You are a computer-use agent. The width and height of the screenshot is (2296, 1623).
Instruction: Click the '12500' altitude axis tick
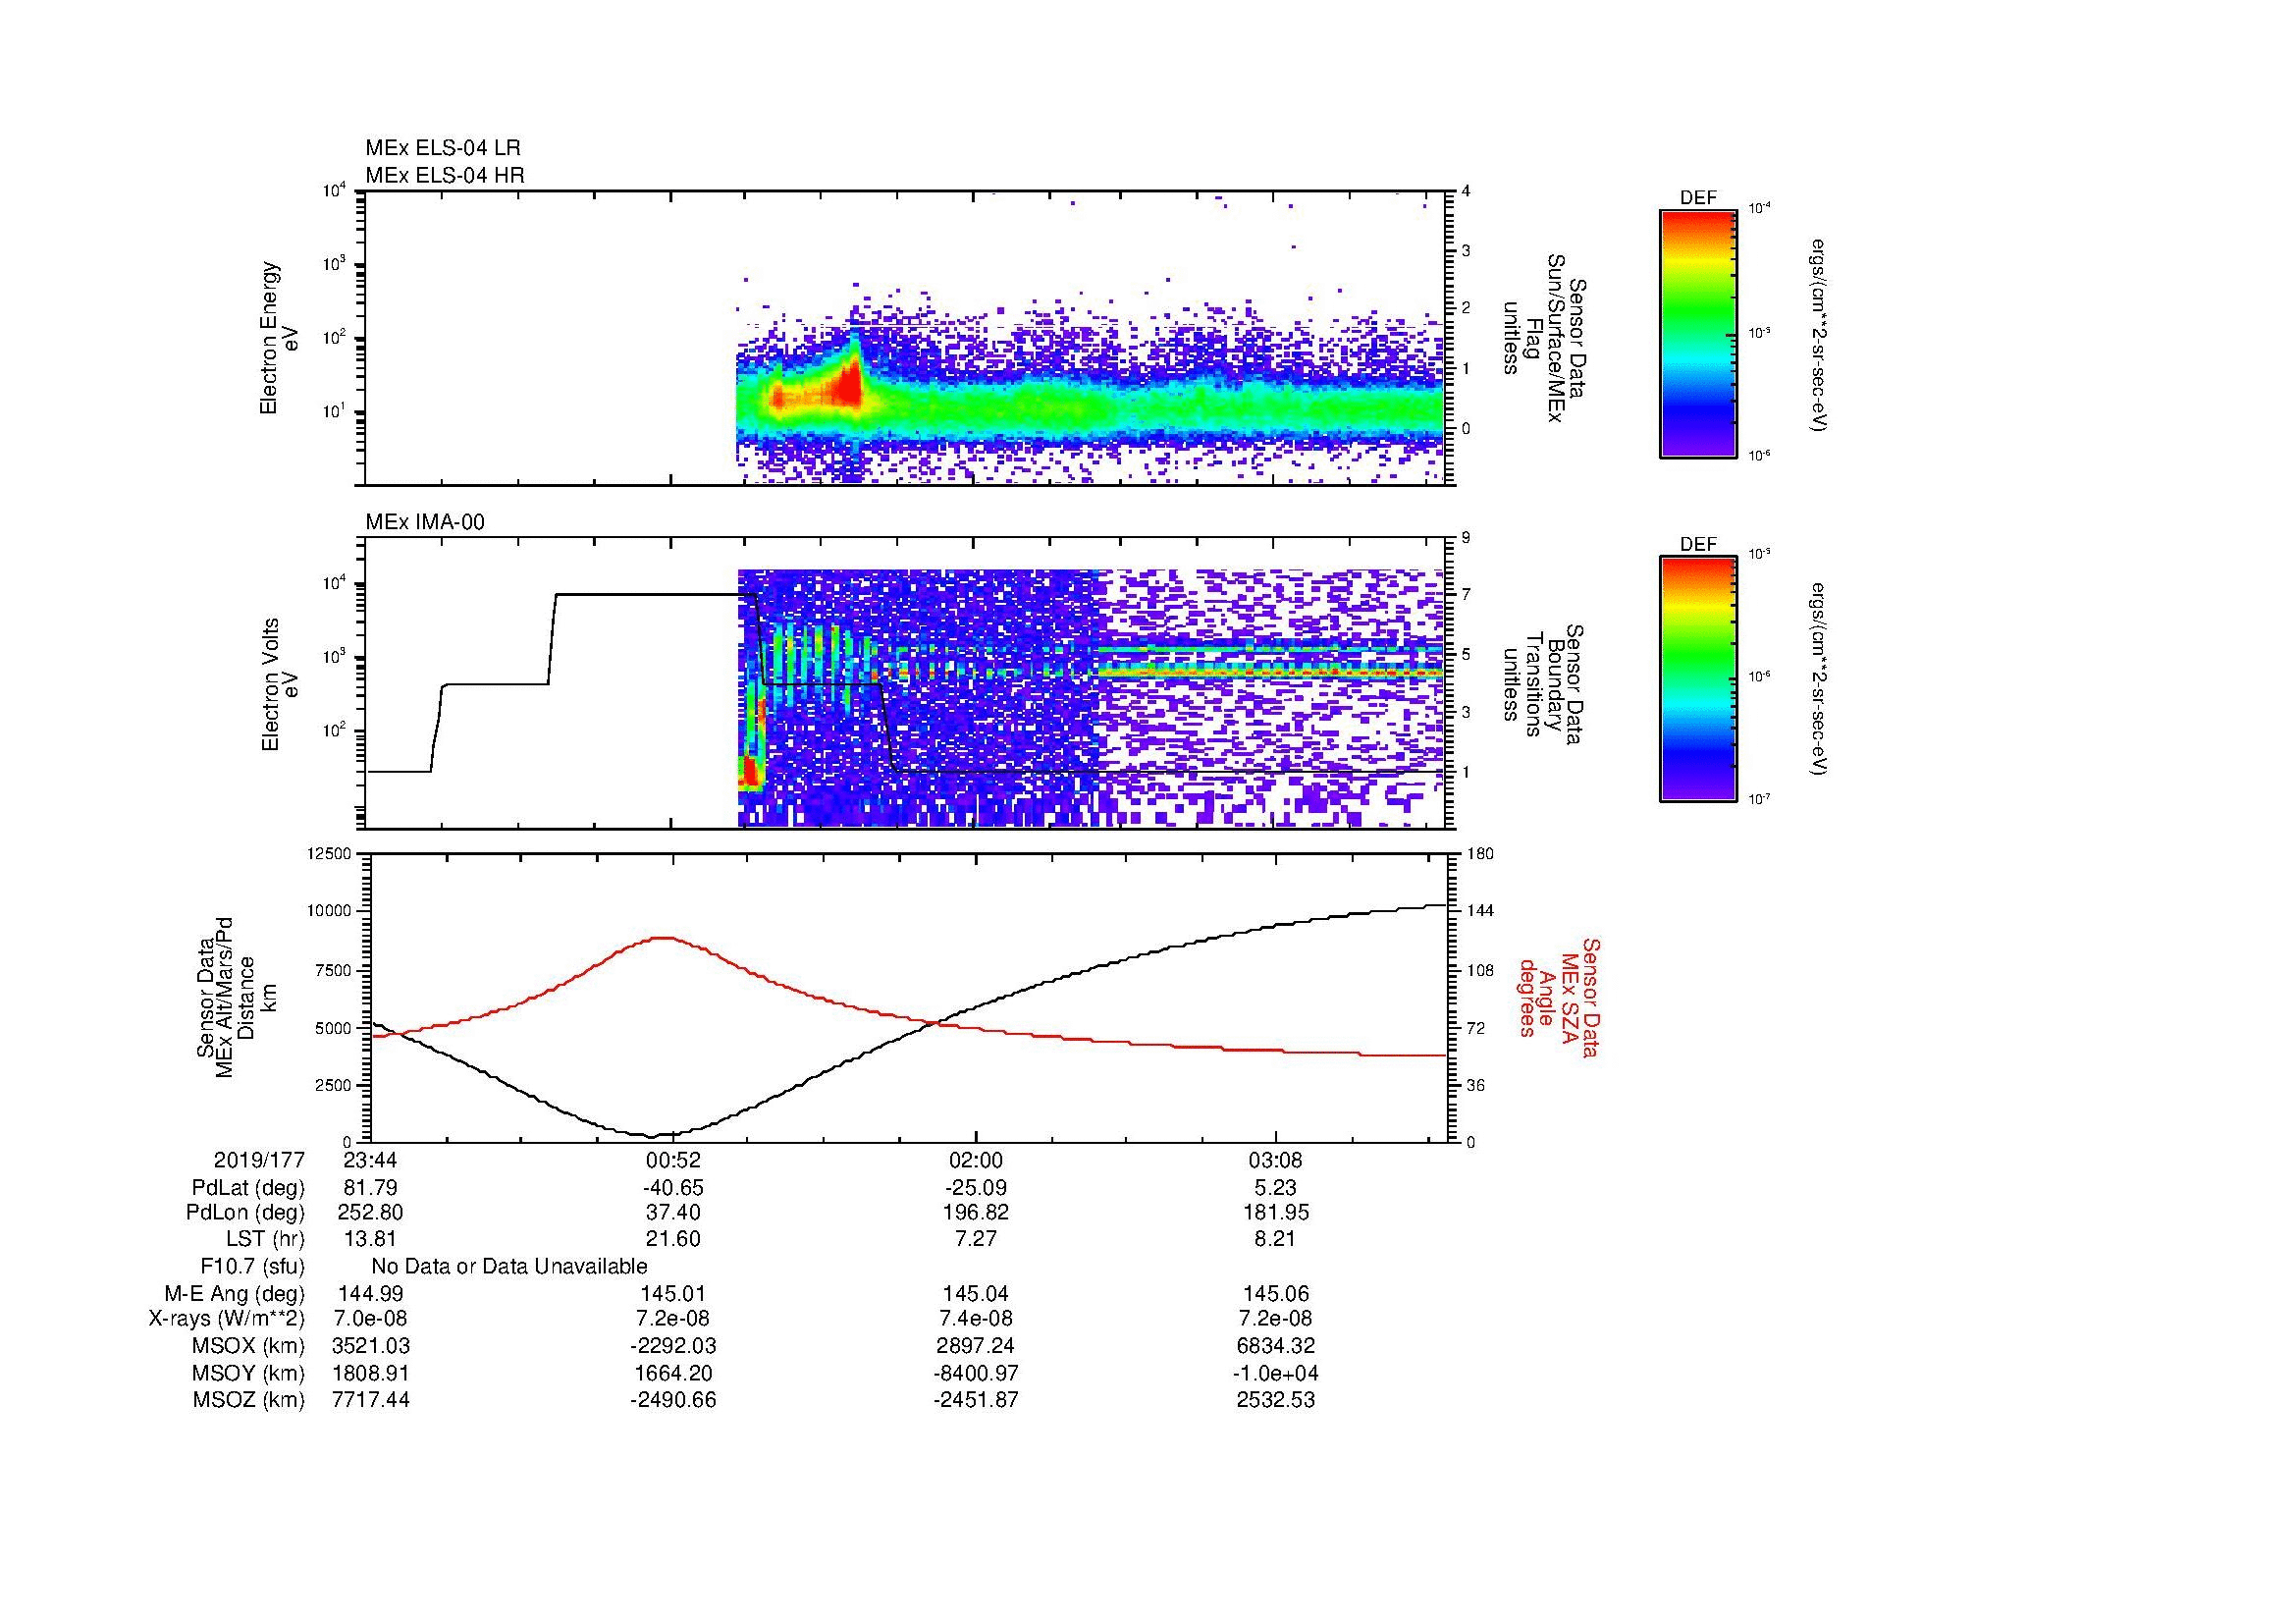pos(329,853)
